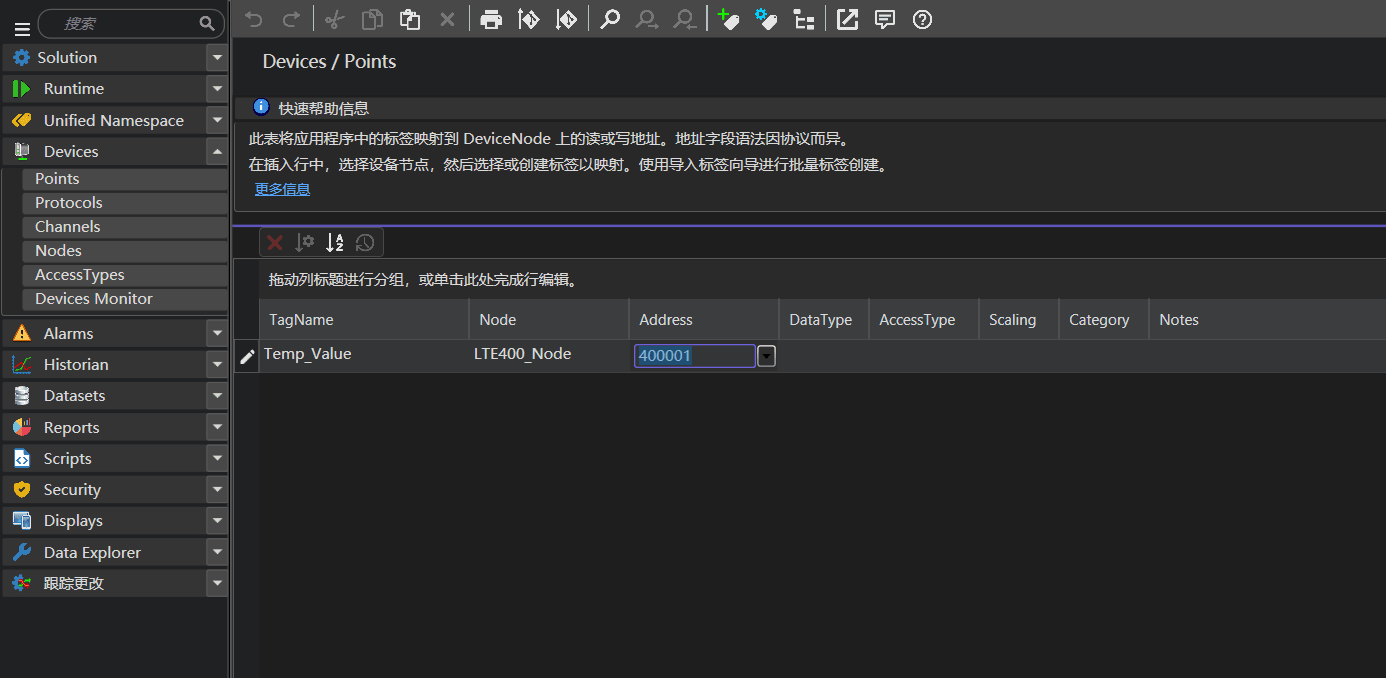Collapse the Devices section arrow
Viewport: 1386px width, 678px height.
217,151
